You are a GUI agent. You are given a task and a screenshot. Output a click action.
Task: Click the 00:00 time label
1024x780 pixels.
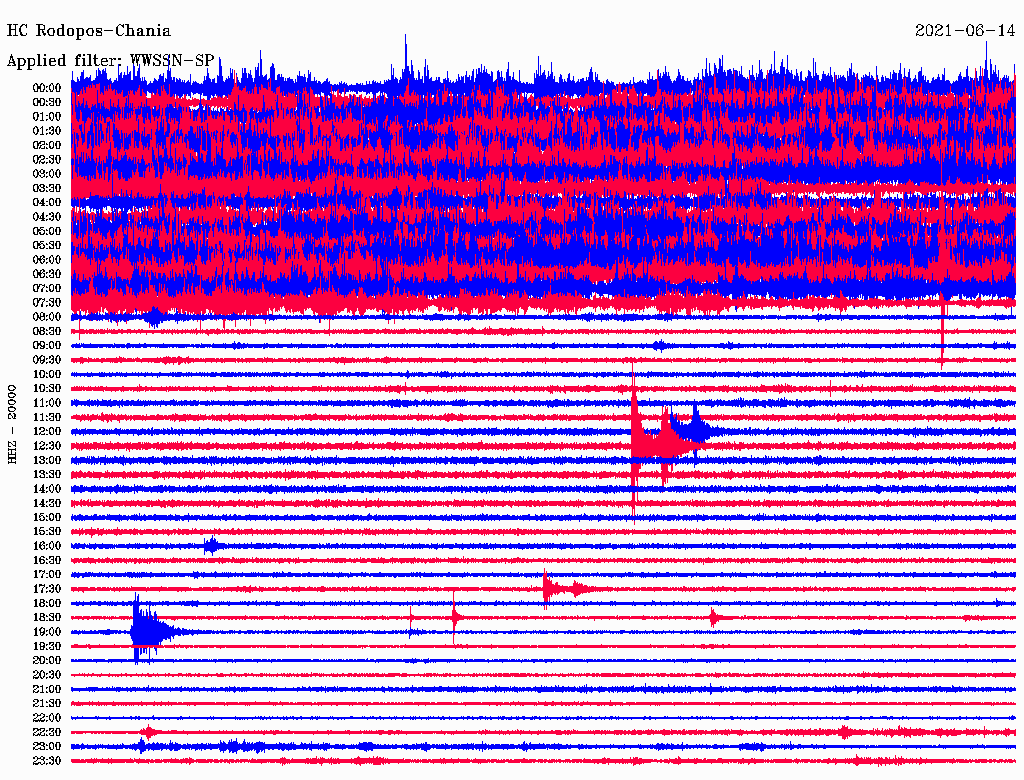47,88
